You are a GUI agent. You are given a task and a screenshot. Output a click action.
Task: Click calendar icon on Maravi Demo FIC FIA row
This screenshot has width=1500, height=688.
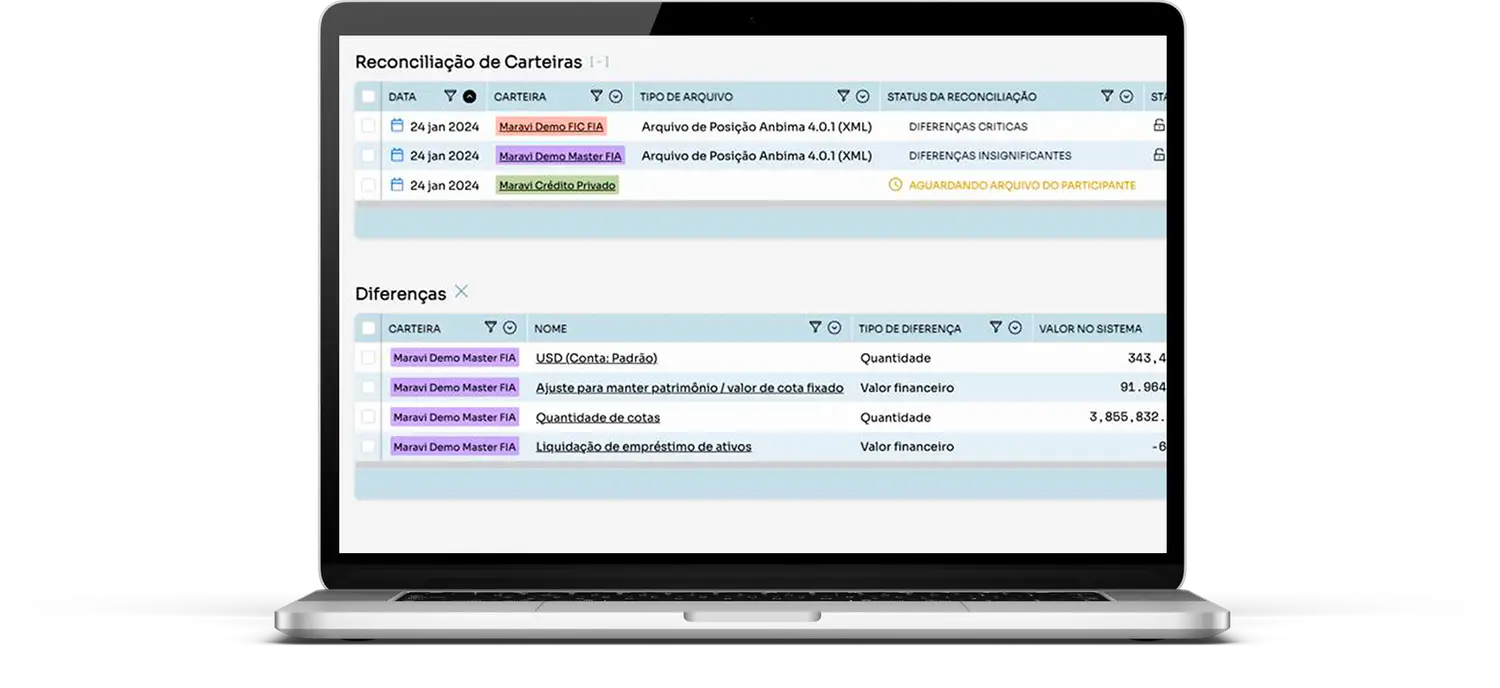click(x=397, y=126)
